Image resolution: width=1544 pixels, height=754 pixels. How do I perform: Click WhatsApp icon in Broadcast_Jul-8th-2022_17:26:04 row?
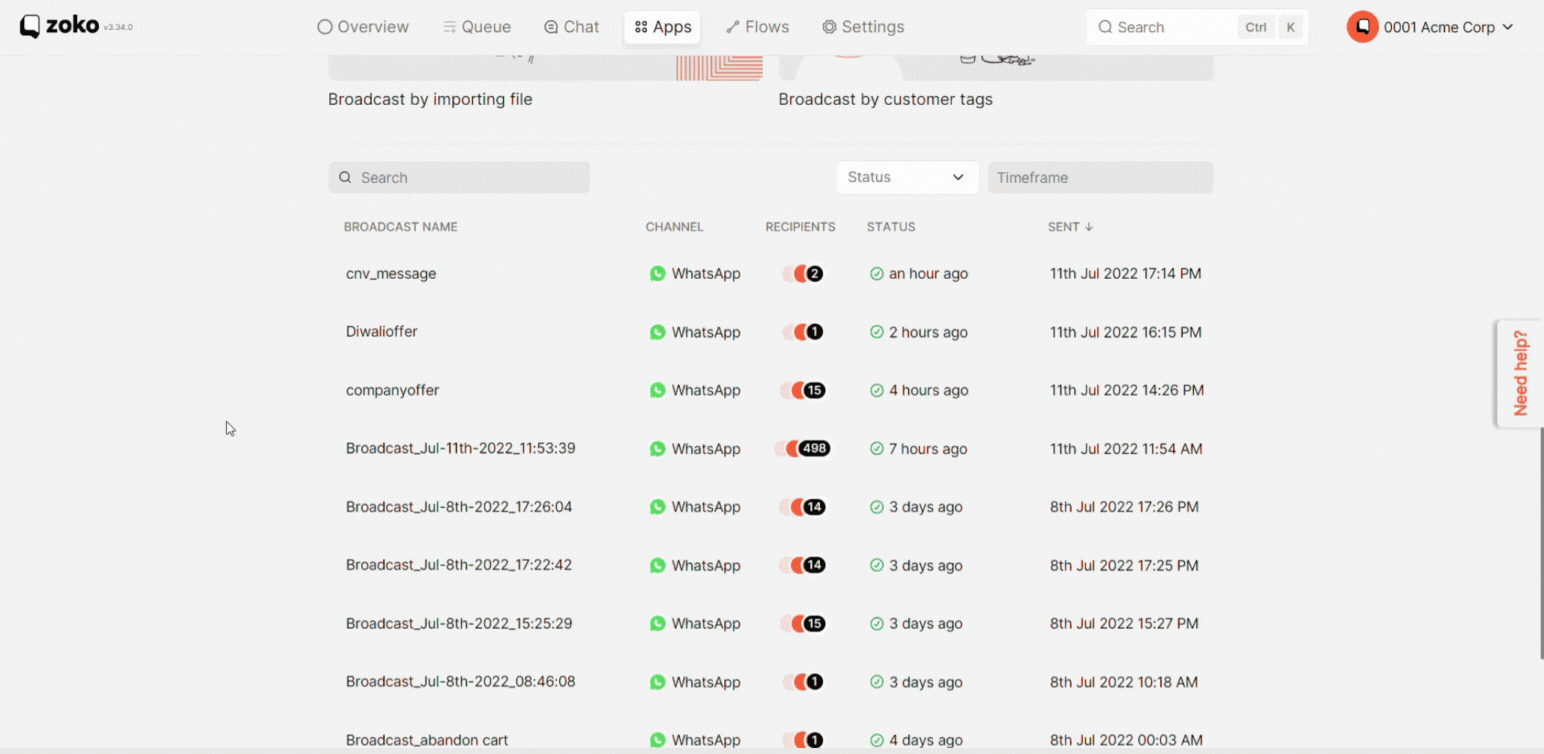click(657, 507)
